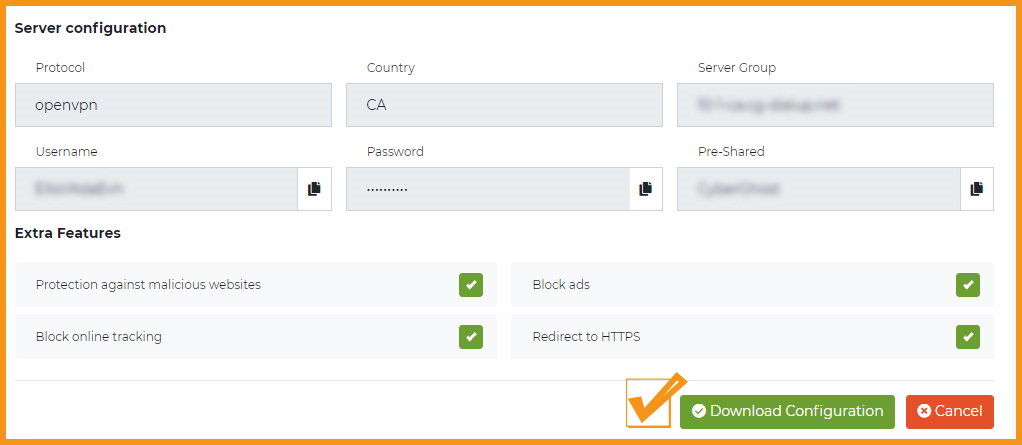The width and height of the screenshot is (1022, 445).
Task: Select the Password field with dots
Action: coord(488,189)
